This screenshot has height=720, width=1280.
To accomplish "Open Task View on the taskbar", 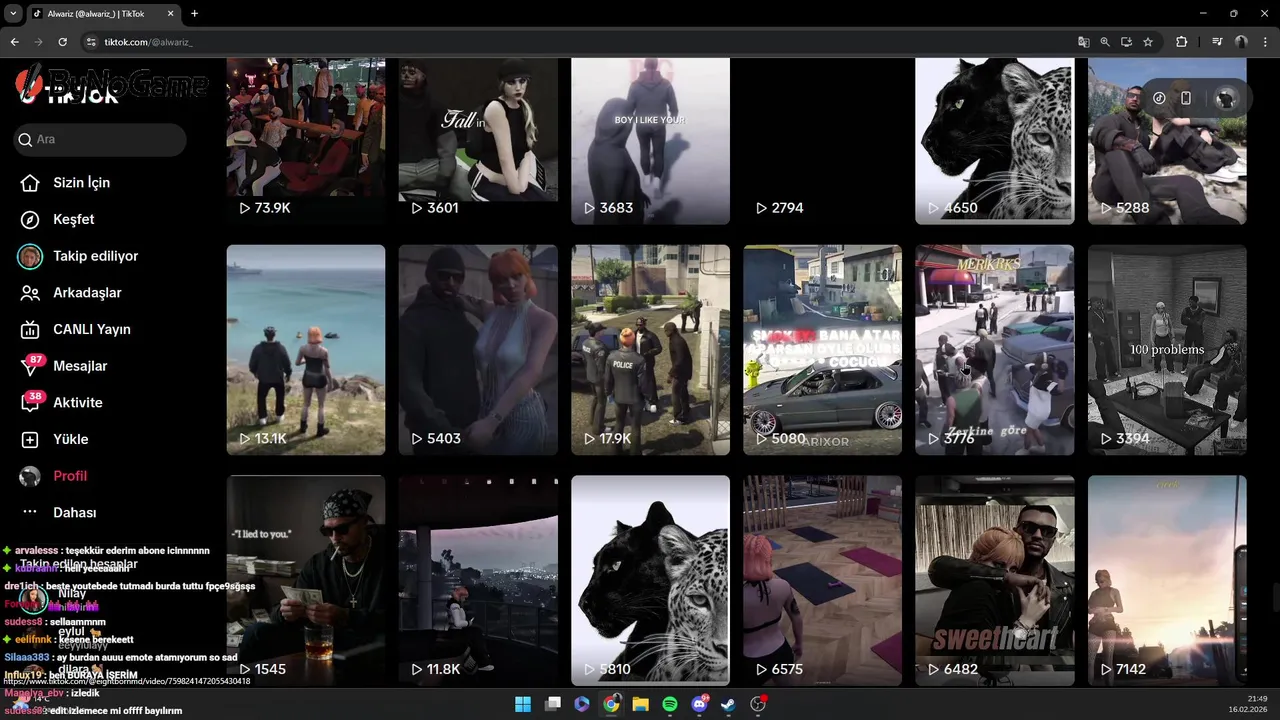I will pos(553,704).
